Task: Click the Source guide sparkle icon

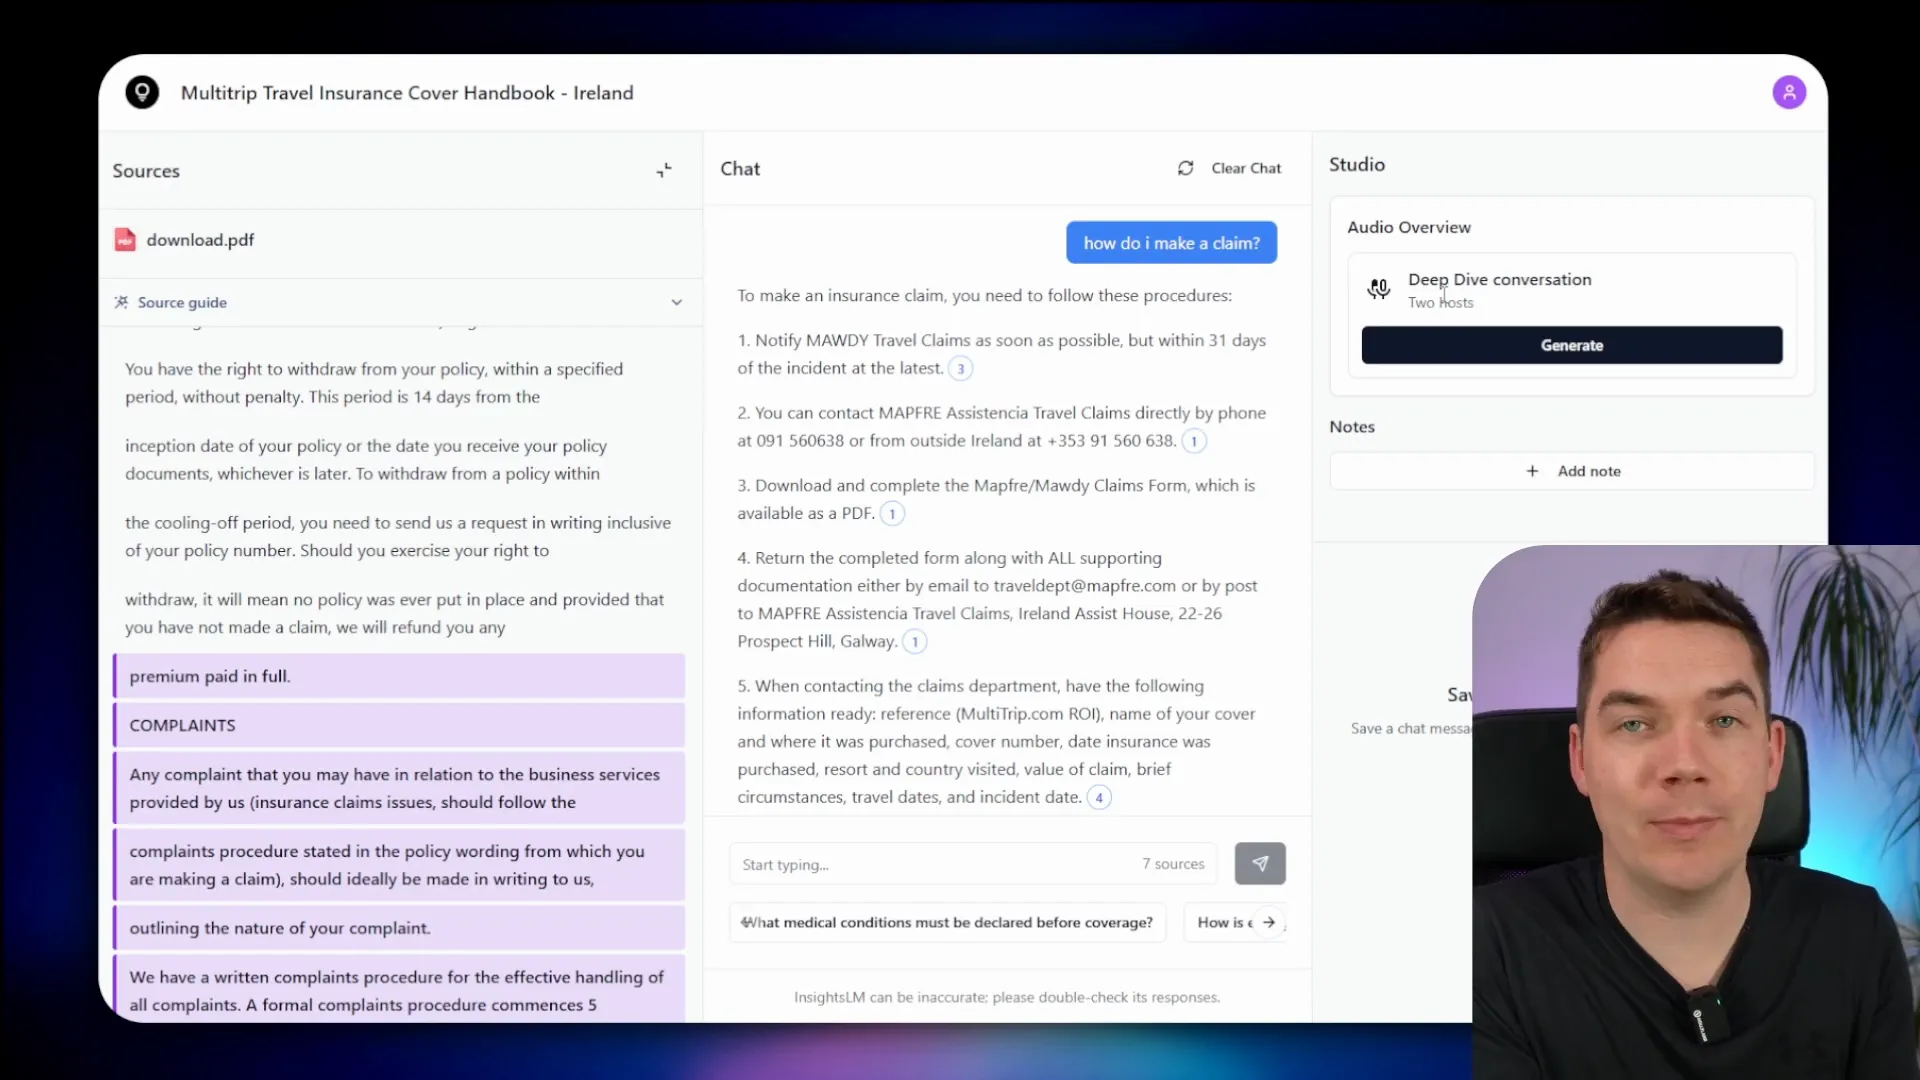Action: coord(121,302)
